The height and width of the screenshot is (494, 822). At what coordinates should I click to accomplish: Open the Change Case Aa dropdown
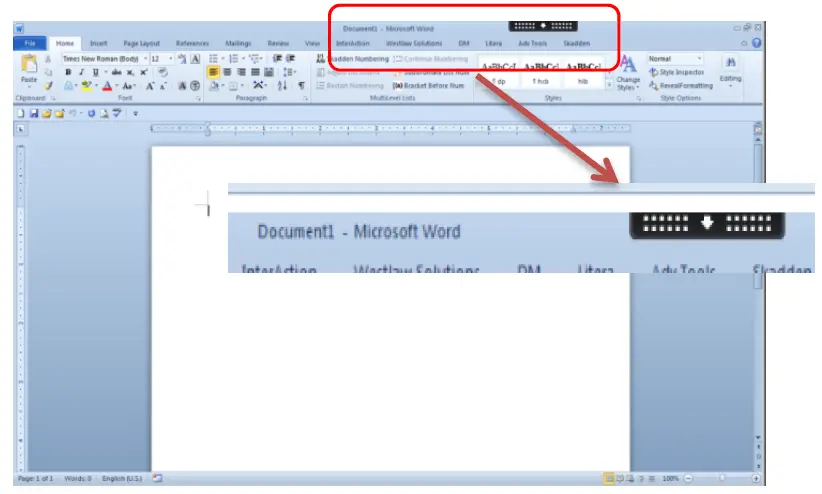[129, 86]
